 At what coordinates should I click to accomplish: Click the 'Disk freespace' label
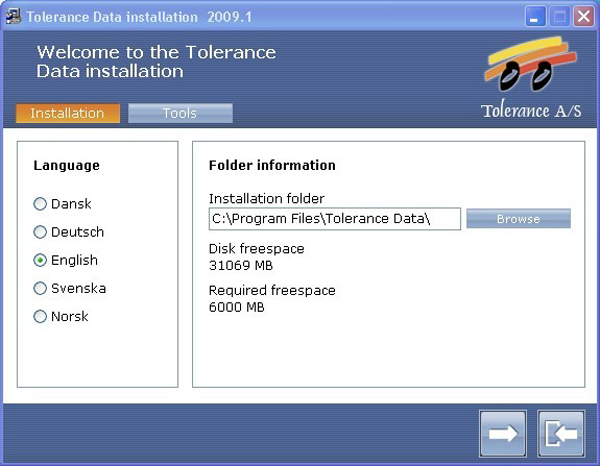(256, 249)
